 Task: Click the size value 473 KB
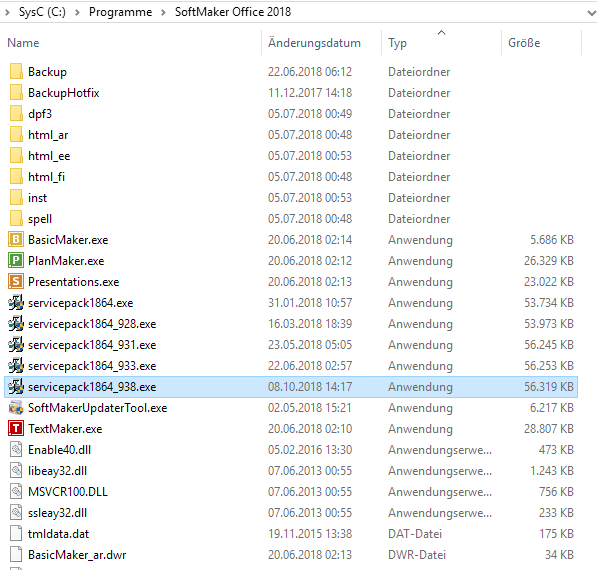coord(556,450)
